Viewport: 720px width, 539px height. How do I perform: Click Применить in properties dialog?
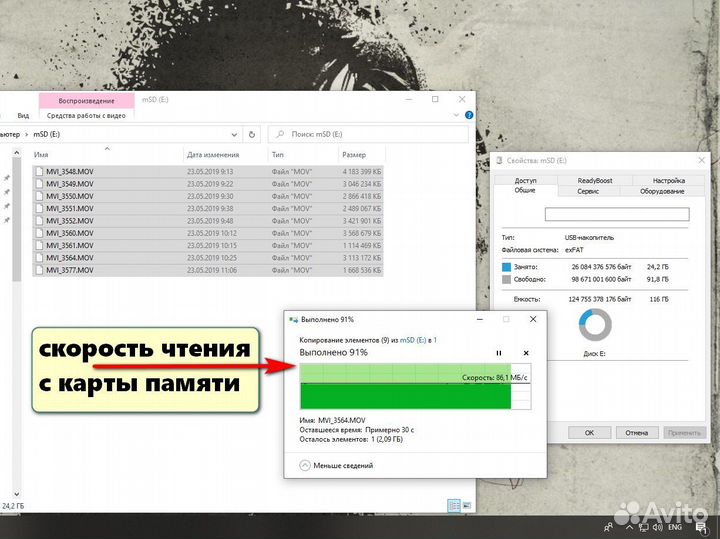click(684, 432)
